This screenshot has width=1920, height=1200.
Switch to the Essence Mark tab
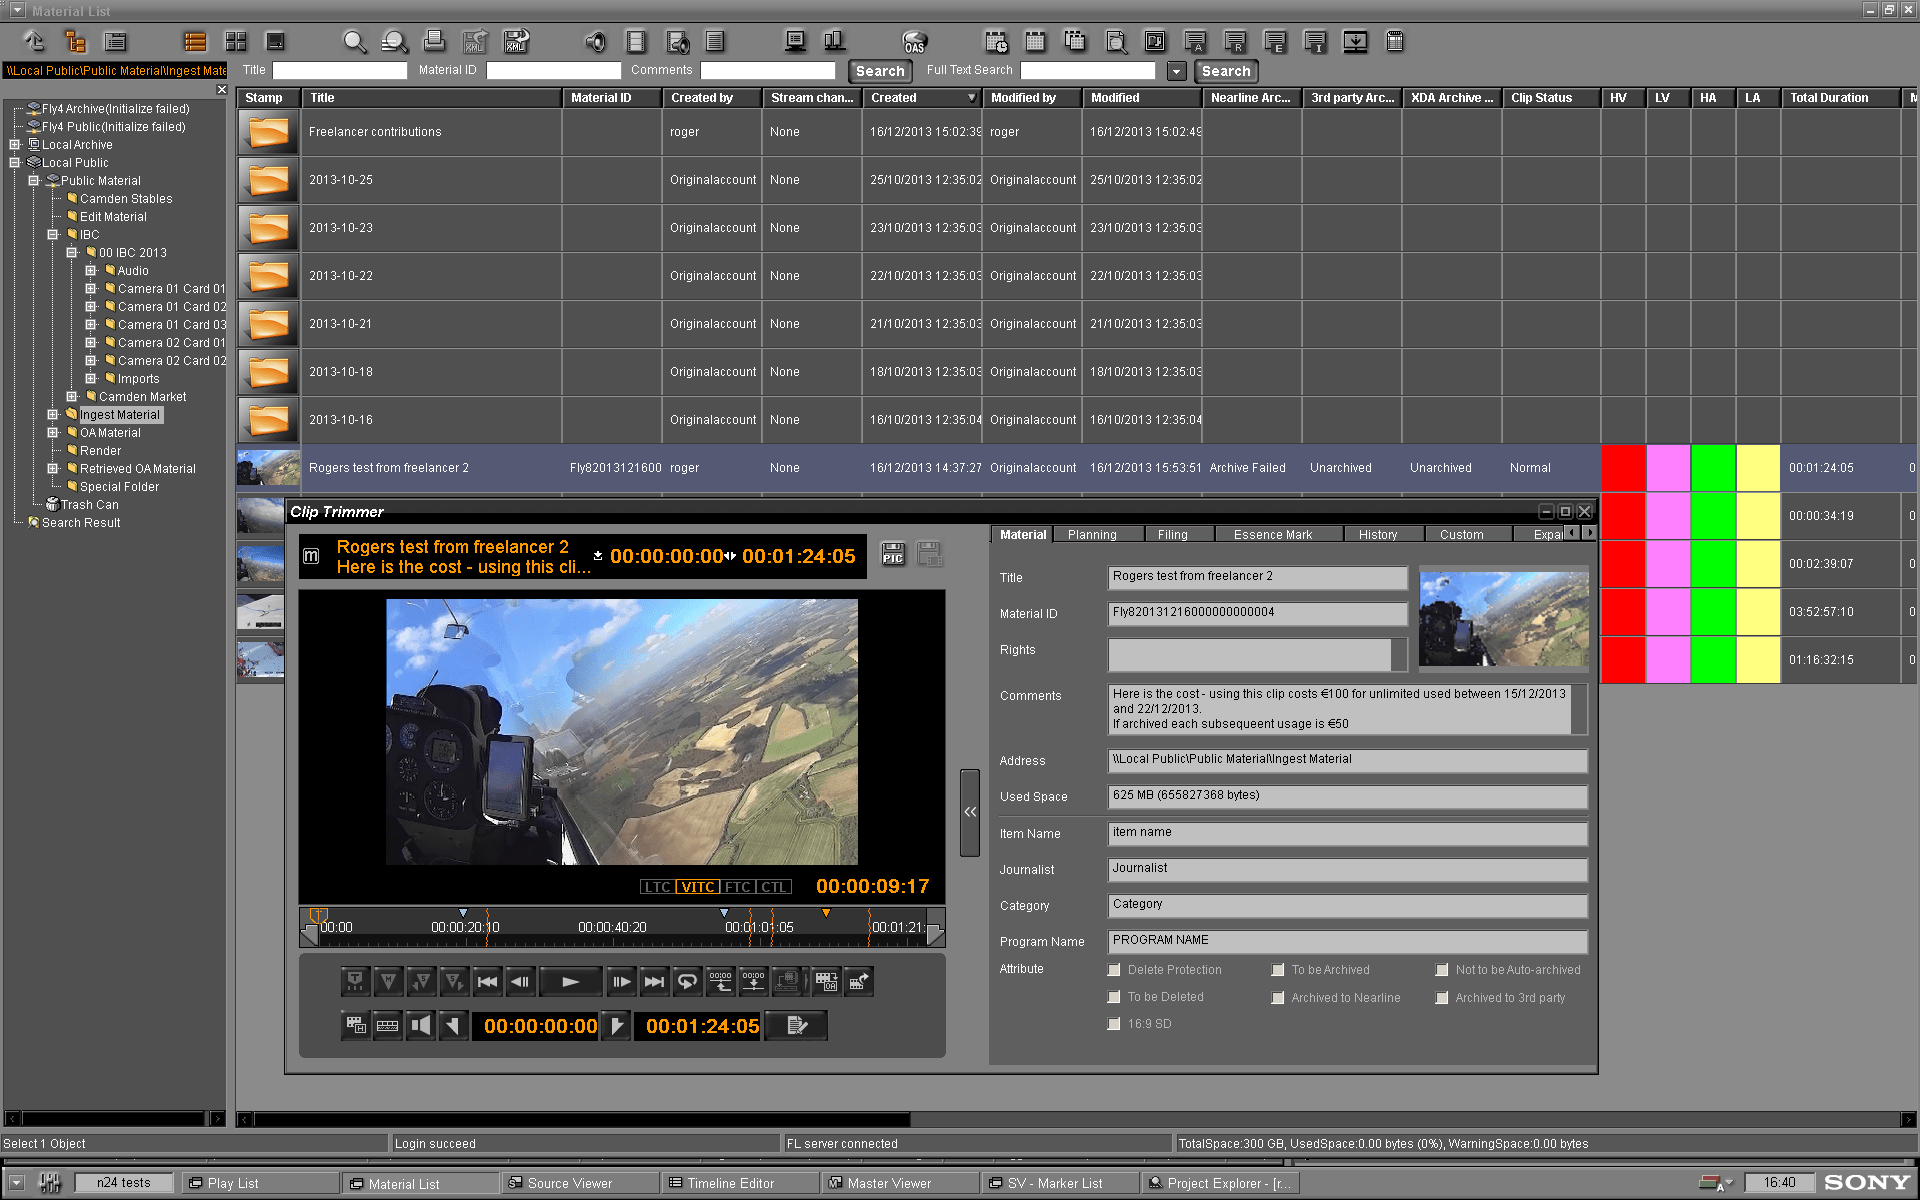1272,535
